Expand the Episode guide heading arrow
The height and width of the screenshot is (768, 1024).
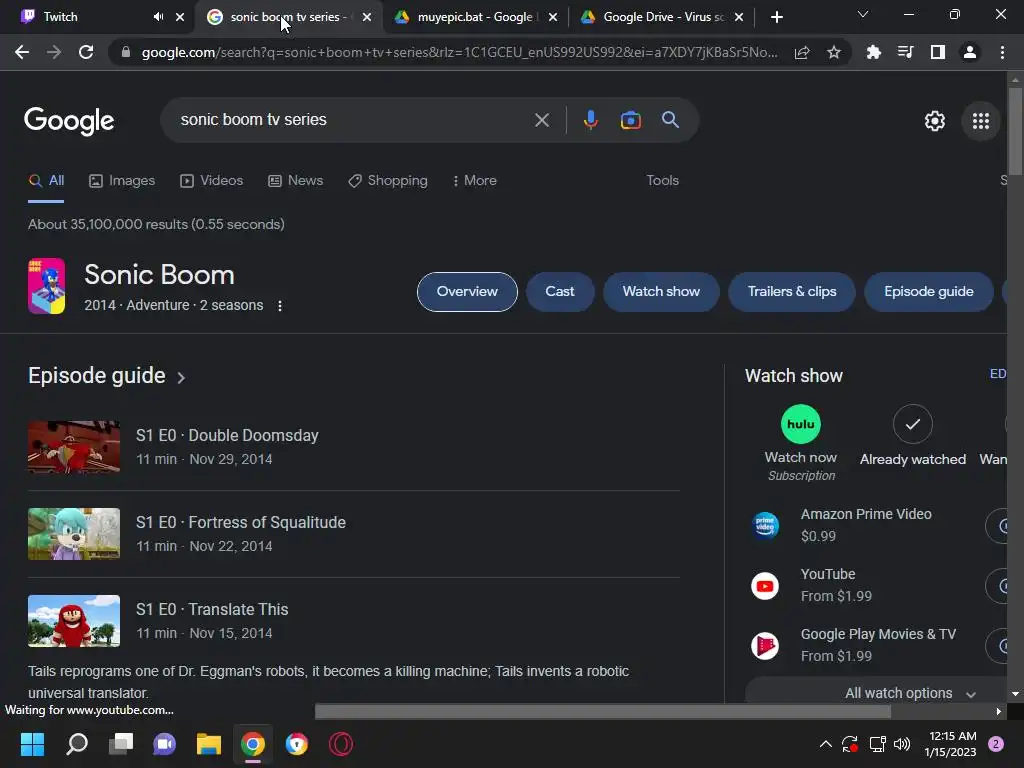[181, 377]
